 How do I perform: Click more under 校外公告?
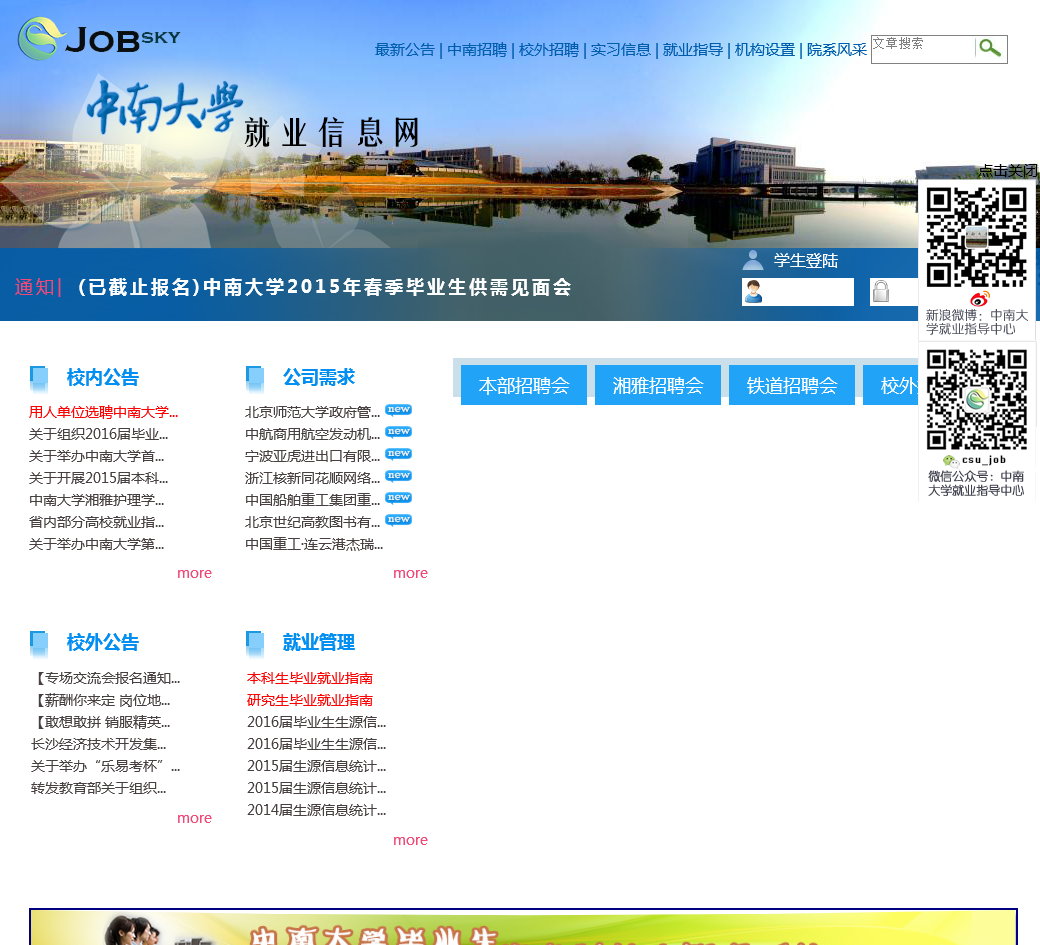tap(194, 818)
